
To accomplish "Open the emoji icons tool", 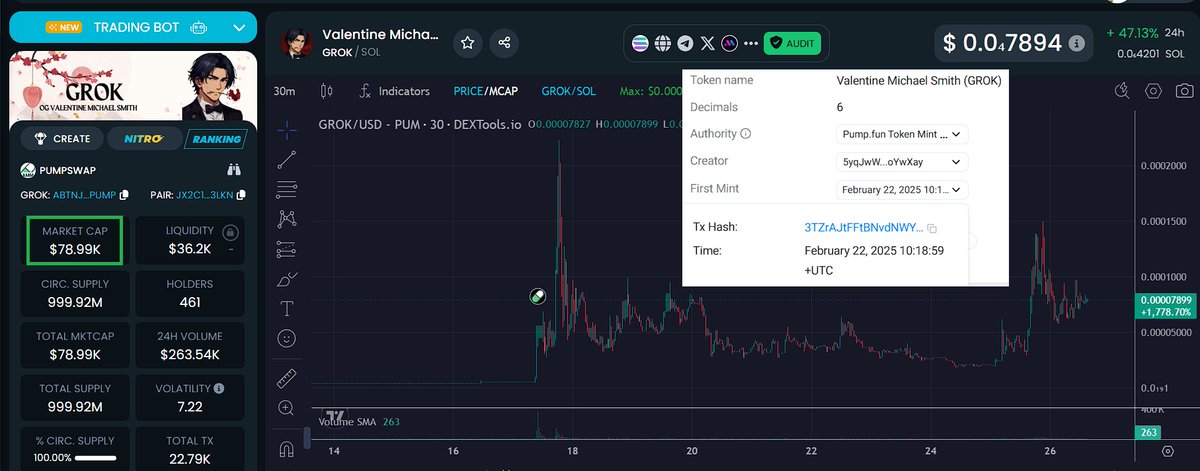I will [287, 338].
